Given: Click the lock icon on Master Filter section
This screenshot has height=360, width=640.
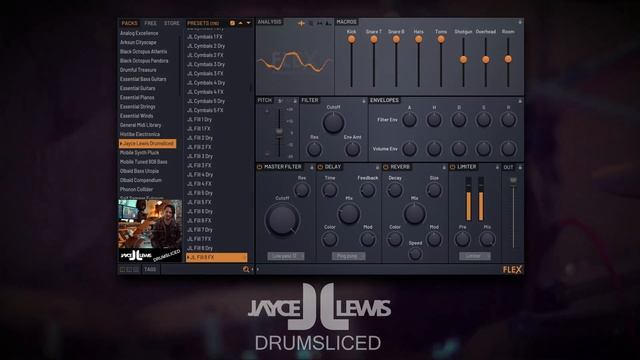Looking at the screenshot, I should (312, 167).
